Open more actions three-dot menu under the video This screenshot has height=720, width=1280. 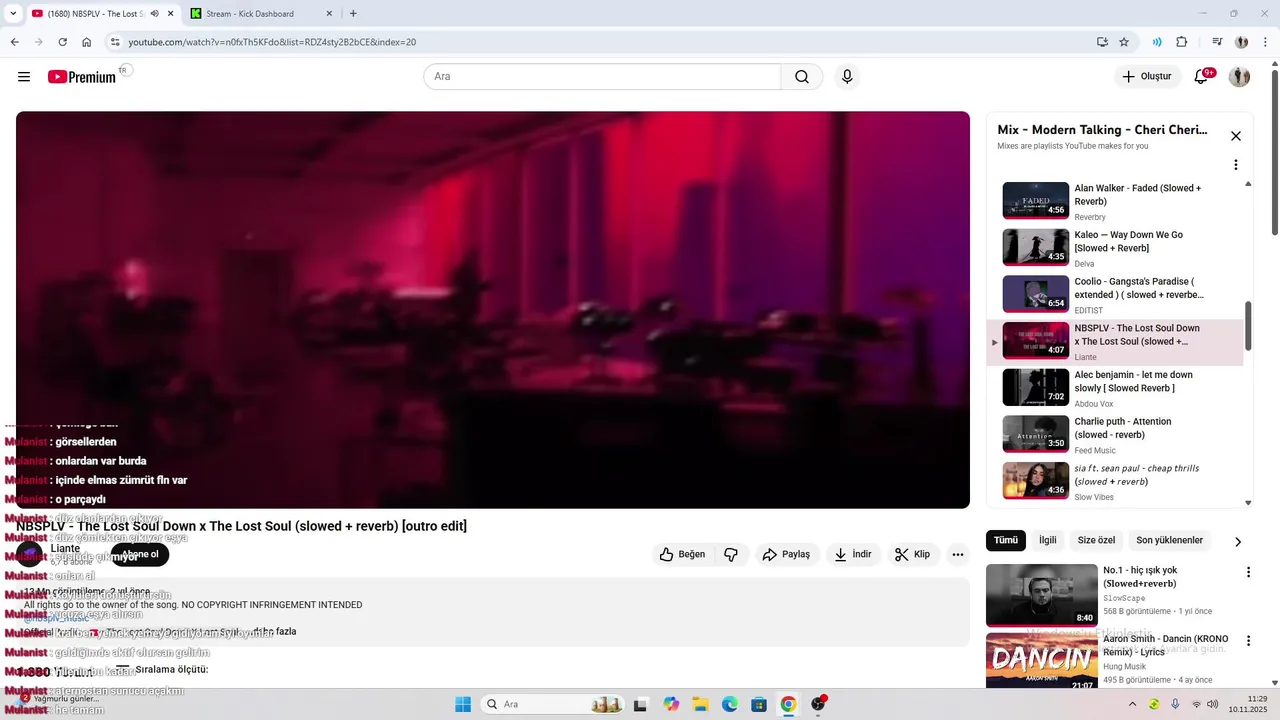[x=958, y=554]
